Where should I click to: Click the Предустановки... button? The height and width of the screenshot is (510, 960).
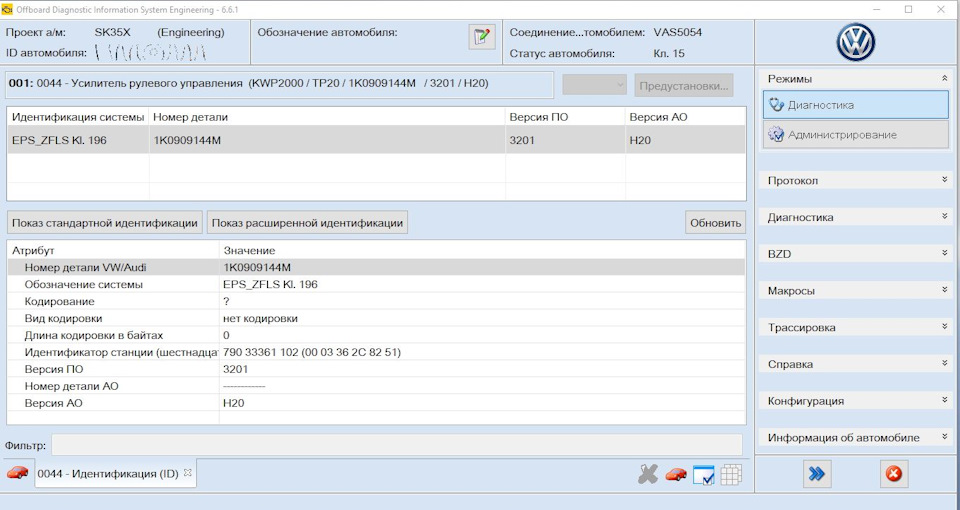click(x=684, y=86)
